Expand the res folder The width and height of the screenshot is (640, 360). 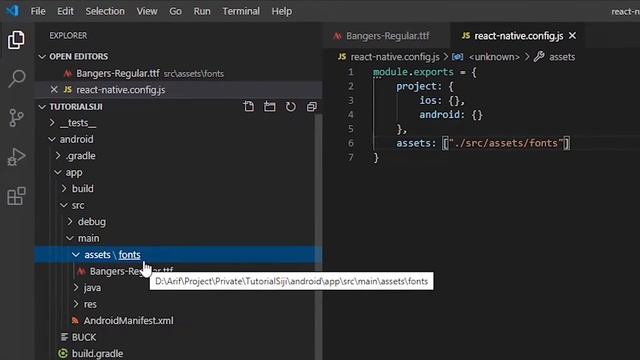point(76,304)
